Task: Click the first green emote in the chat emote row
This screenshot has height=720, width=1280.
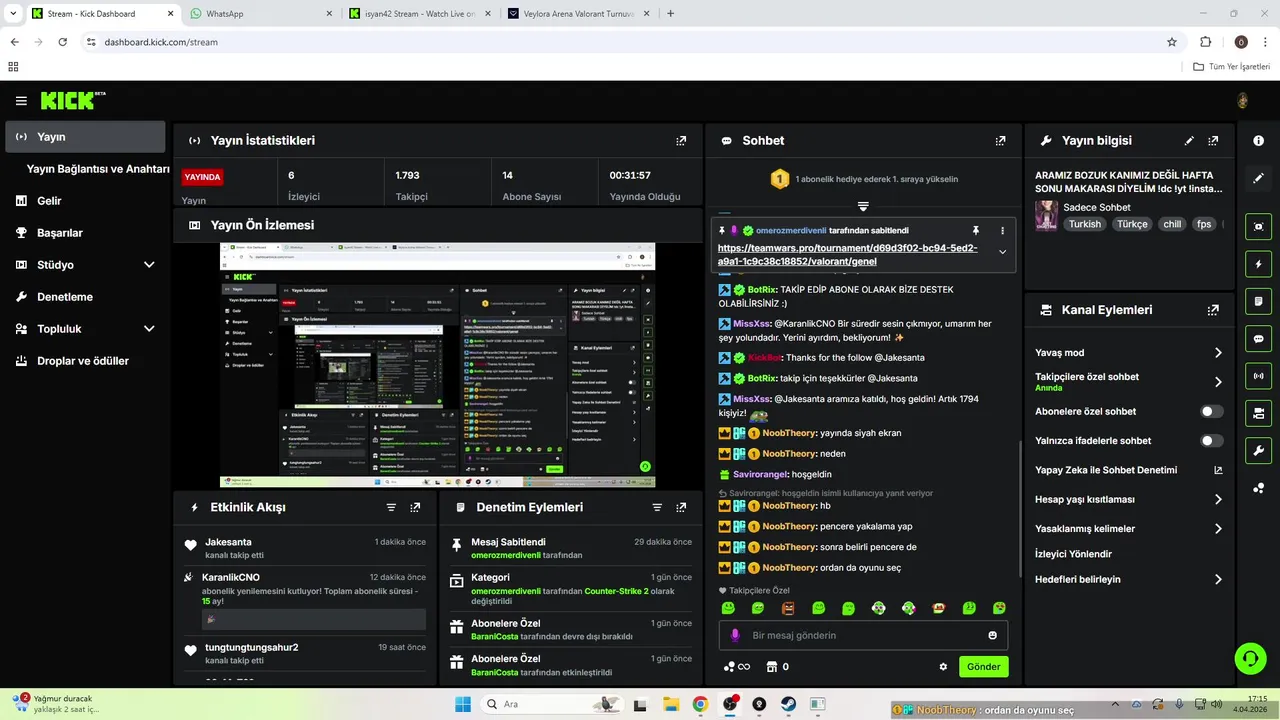Action: coord(729,608)
